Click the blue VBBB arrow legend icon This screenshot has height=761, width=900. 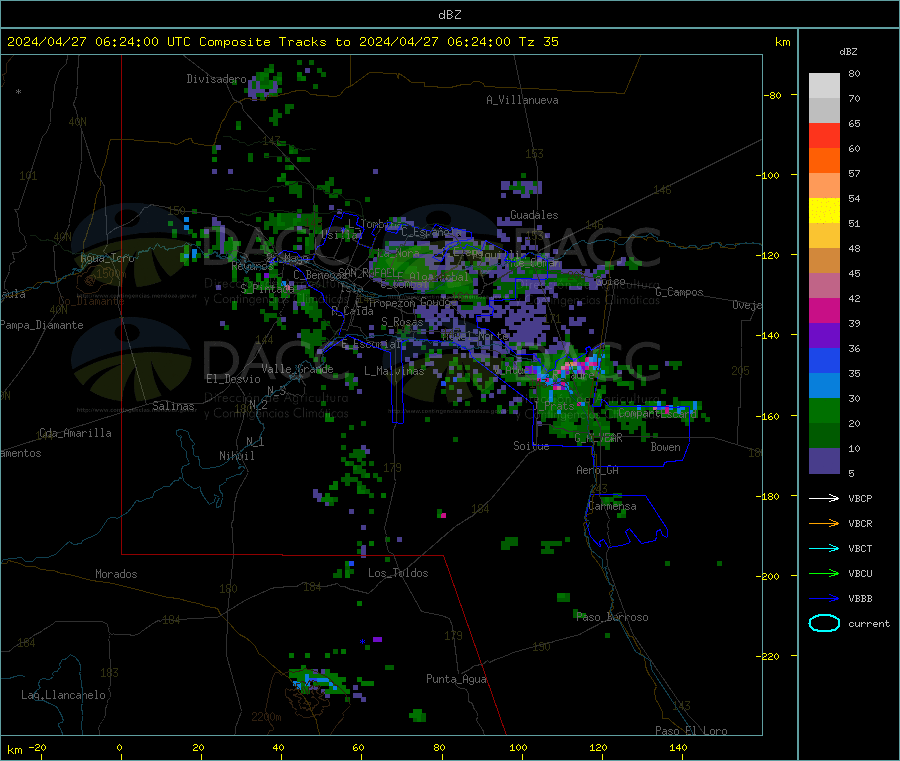824,599
